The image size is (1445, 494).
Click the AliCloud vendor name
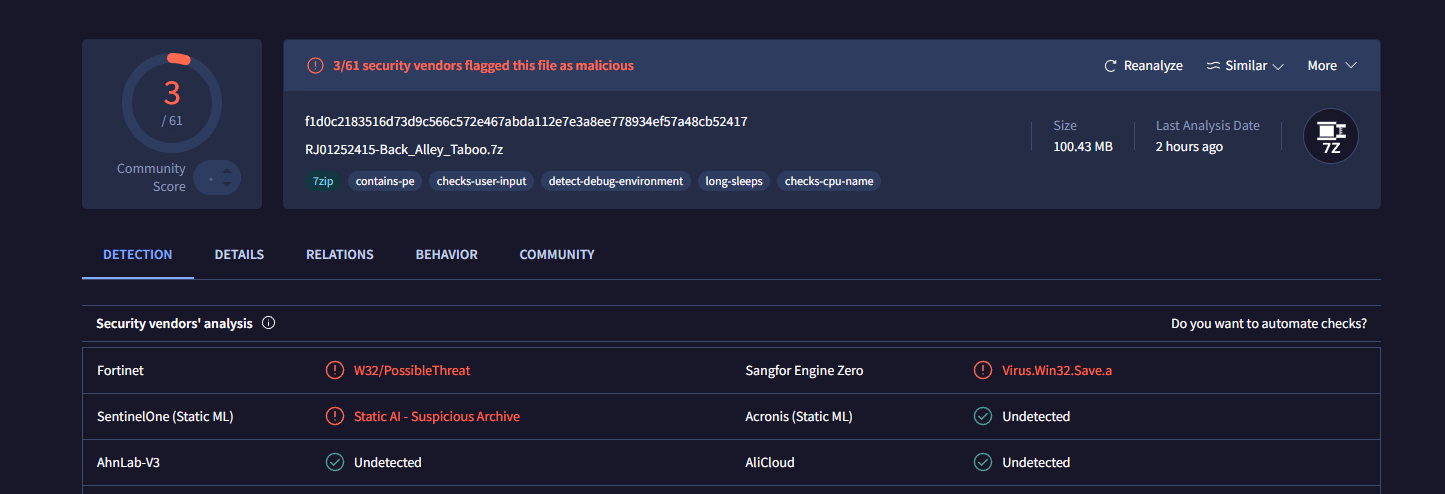[x=770, y=462]
